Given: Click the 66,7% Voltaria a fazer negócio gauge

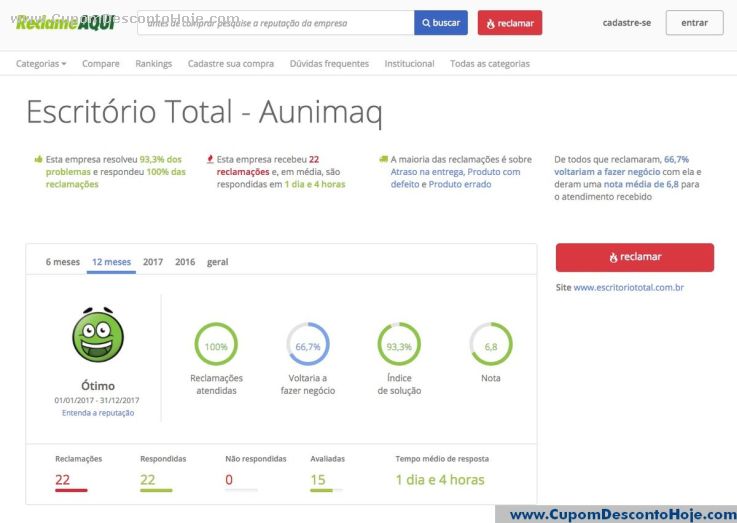Looking at the screenshot, I should (308, 344).
